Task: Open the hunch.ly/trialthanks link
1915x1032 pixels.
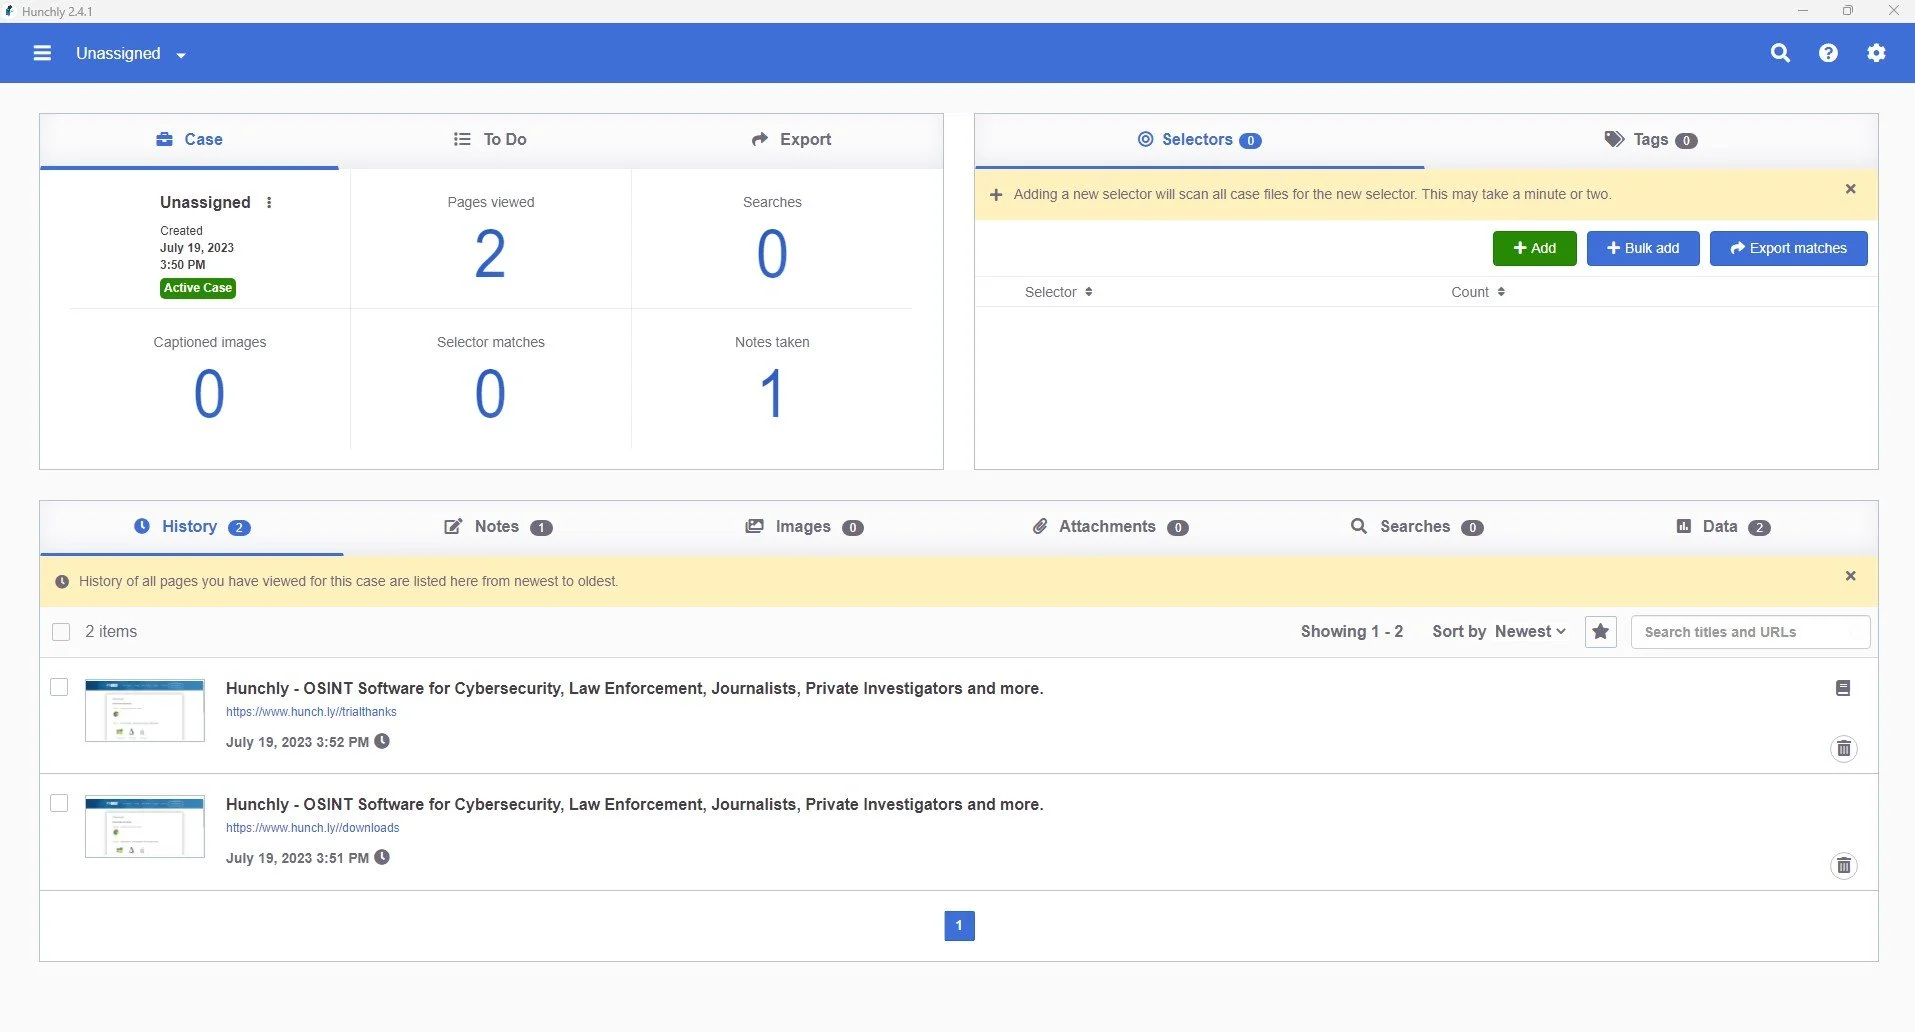Action: coord(310,711)
